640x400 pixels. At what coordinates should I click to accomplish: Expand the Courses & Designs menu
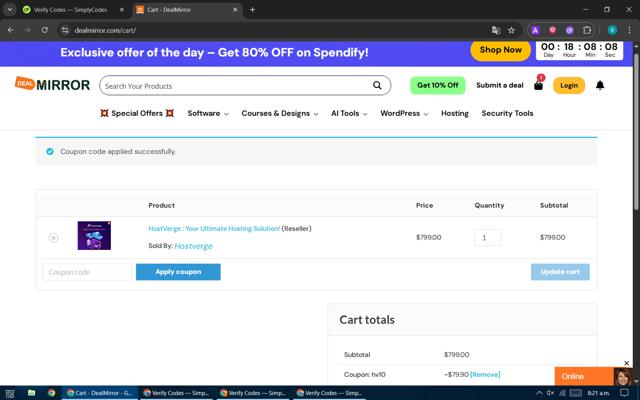point(280,113)
